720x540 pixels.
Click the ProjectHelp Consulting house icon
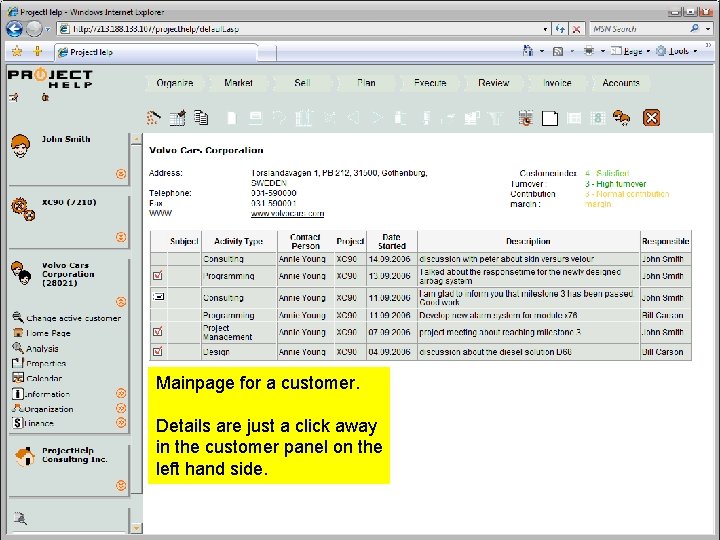pyautogui.click(x=24, y=457)
